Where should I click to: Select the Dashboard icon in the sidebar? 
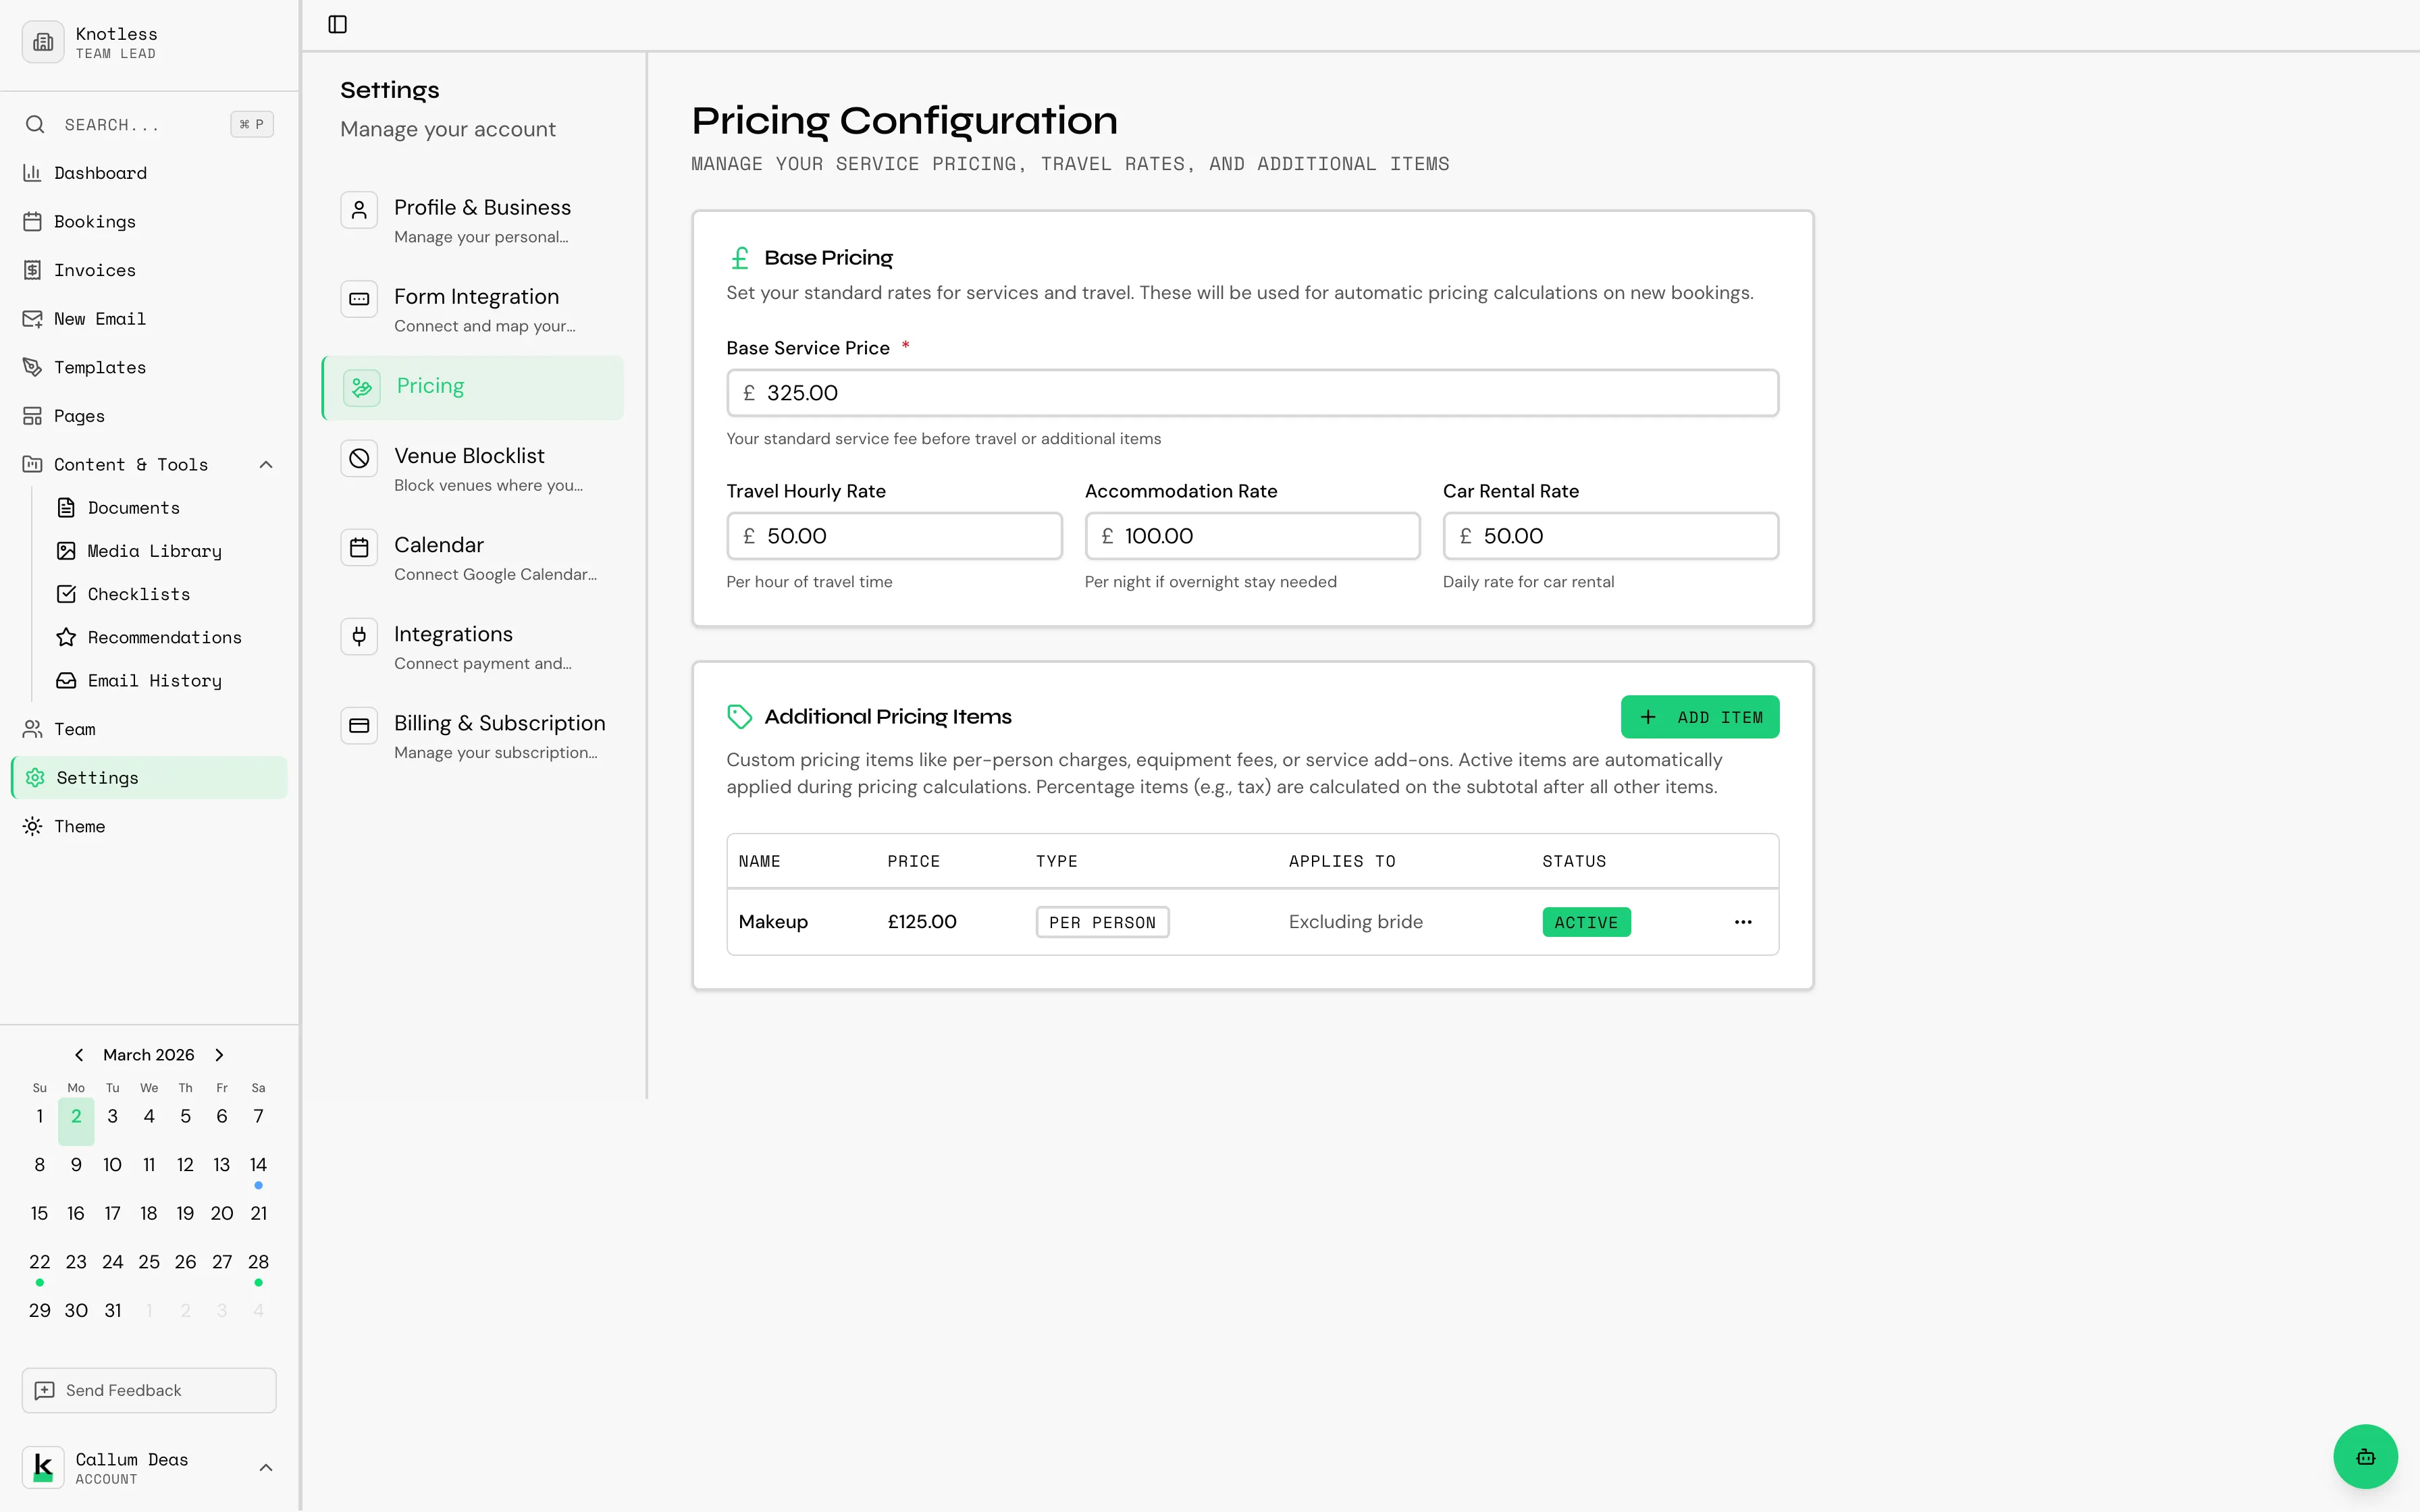tap(33, 172)
